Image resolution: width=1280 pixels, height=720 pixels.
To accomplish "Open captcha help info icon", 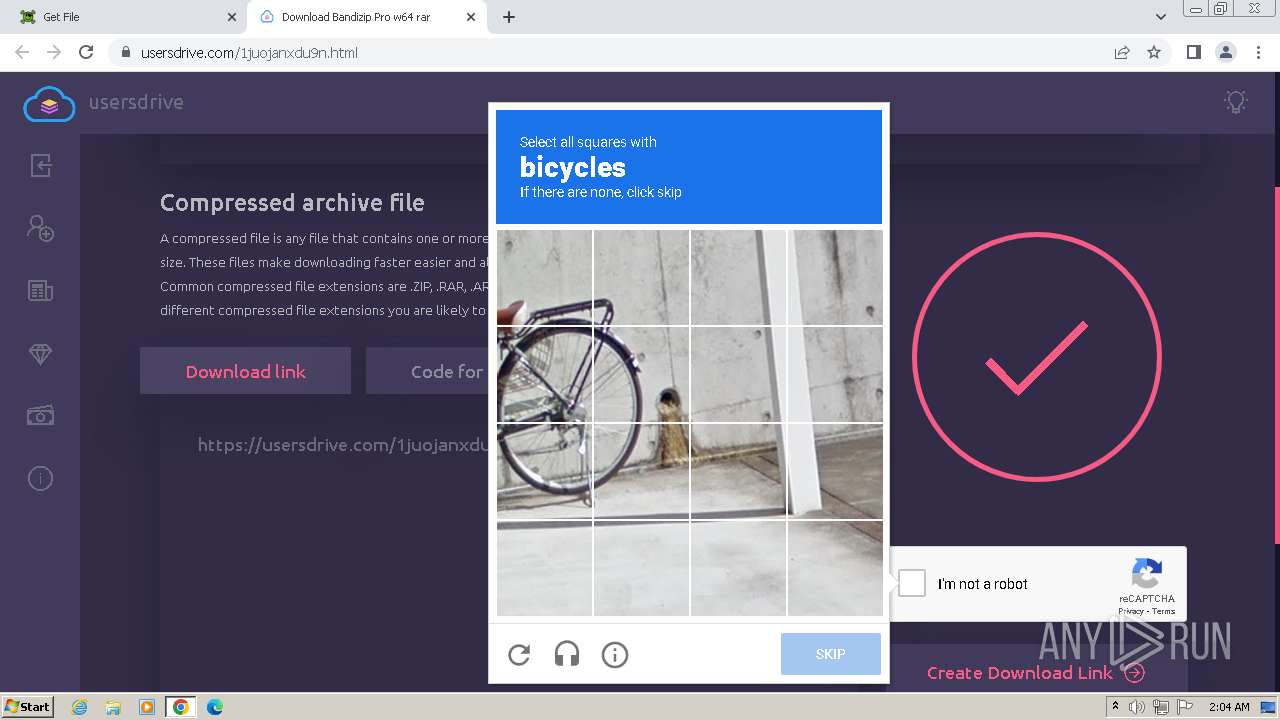I will tap(615, 655).
